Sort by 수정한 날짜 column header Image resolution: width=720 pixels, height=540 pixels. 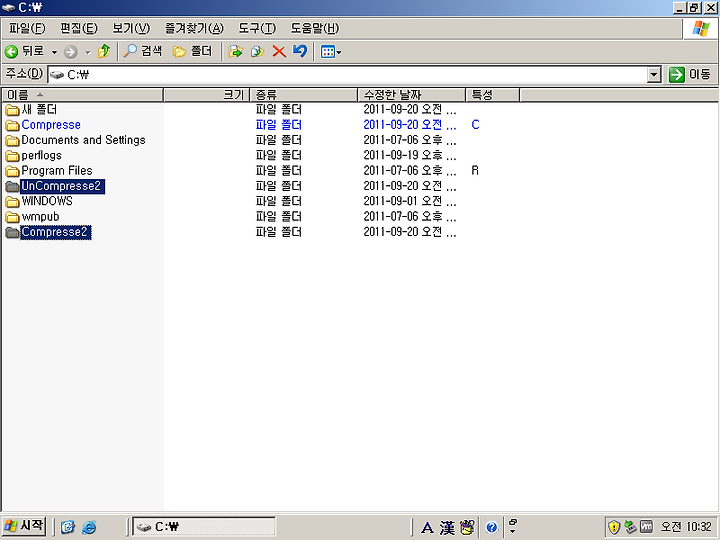[x=411, y=95]
